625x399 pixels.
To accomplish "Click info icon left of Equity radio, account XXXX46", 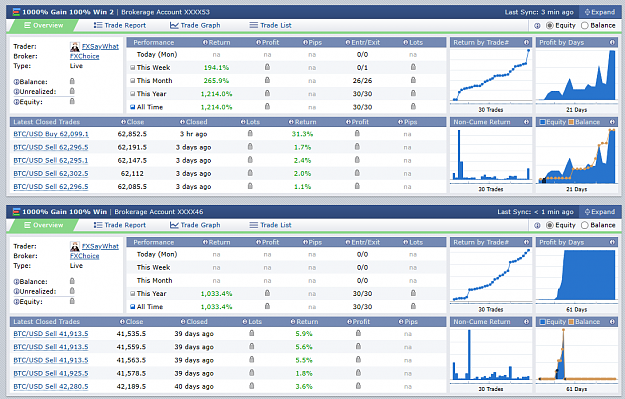I will (537, 225).
